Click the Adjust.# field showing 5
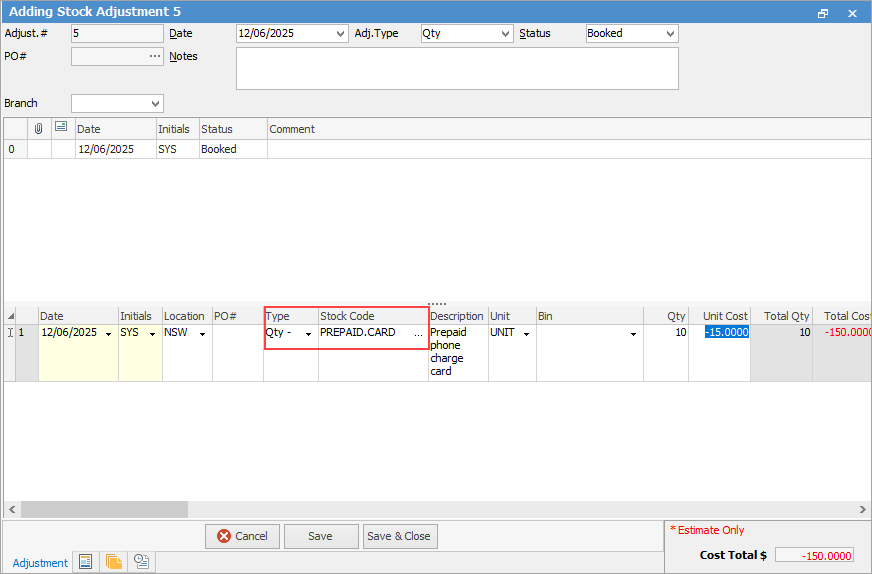 pos(117,33)
